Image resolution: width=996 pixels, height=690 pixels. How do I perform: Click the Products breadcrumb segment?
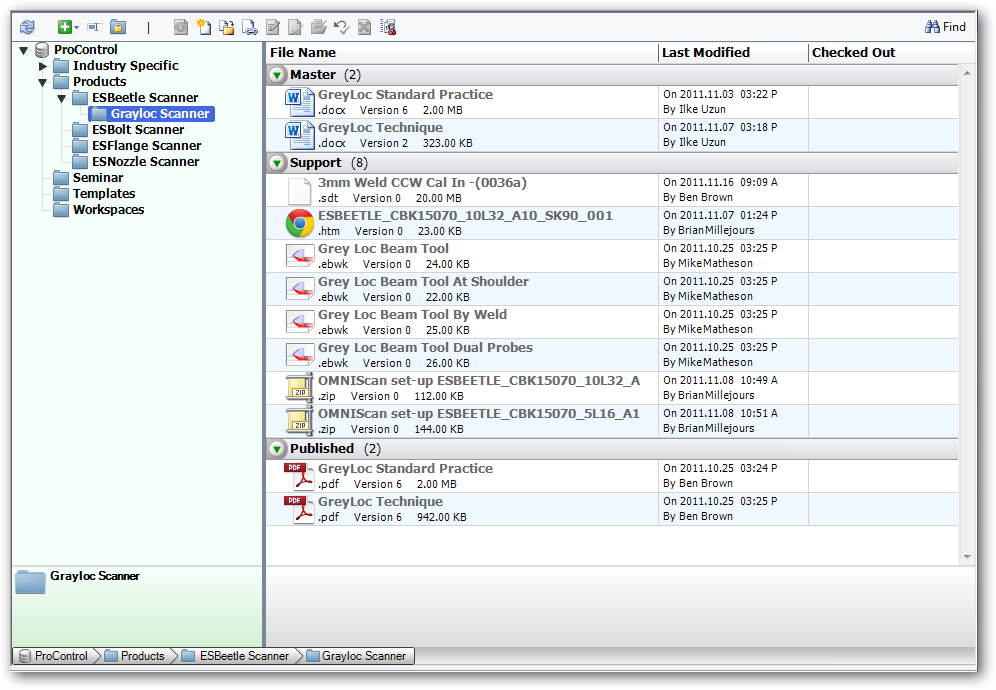[135, 656]
